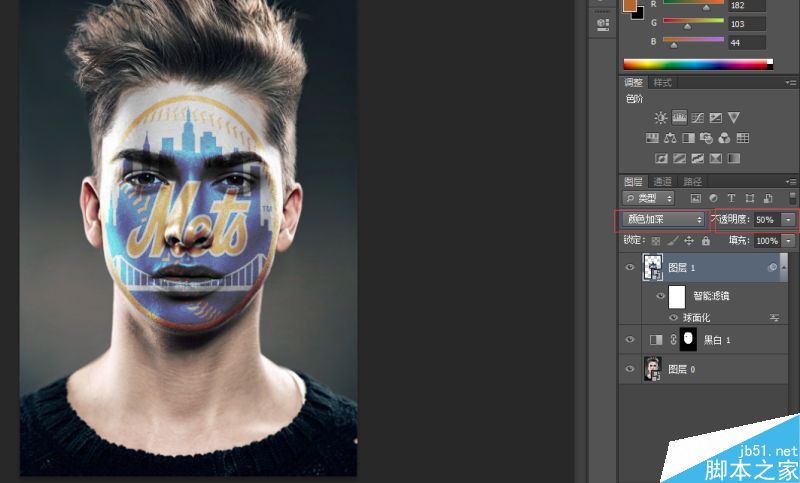Viewport: 800px width, 483px height.
Task: Add a Curves adjustment layer
Action: pos(697,118)
